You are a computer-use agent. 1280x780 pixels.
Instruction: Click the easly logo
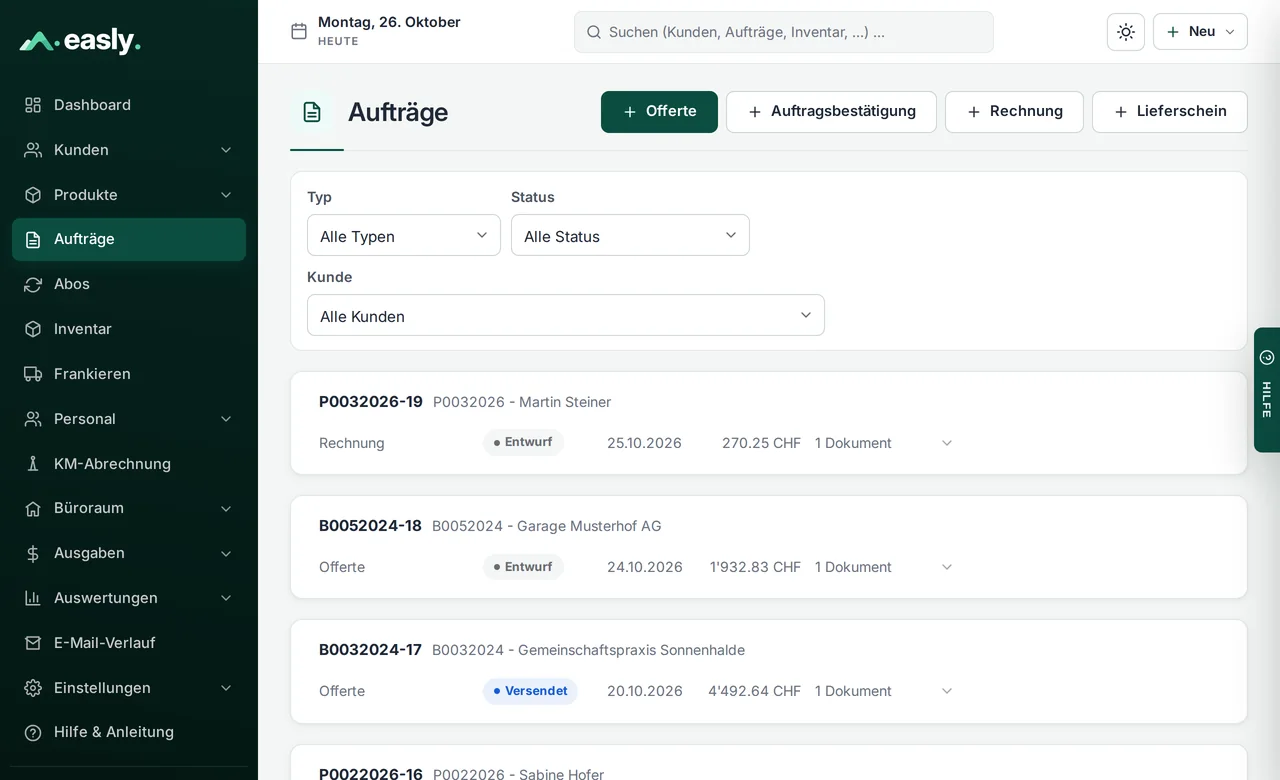point(80,41)
